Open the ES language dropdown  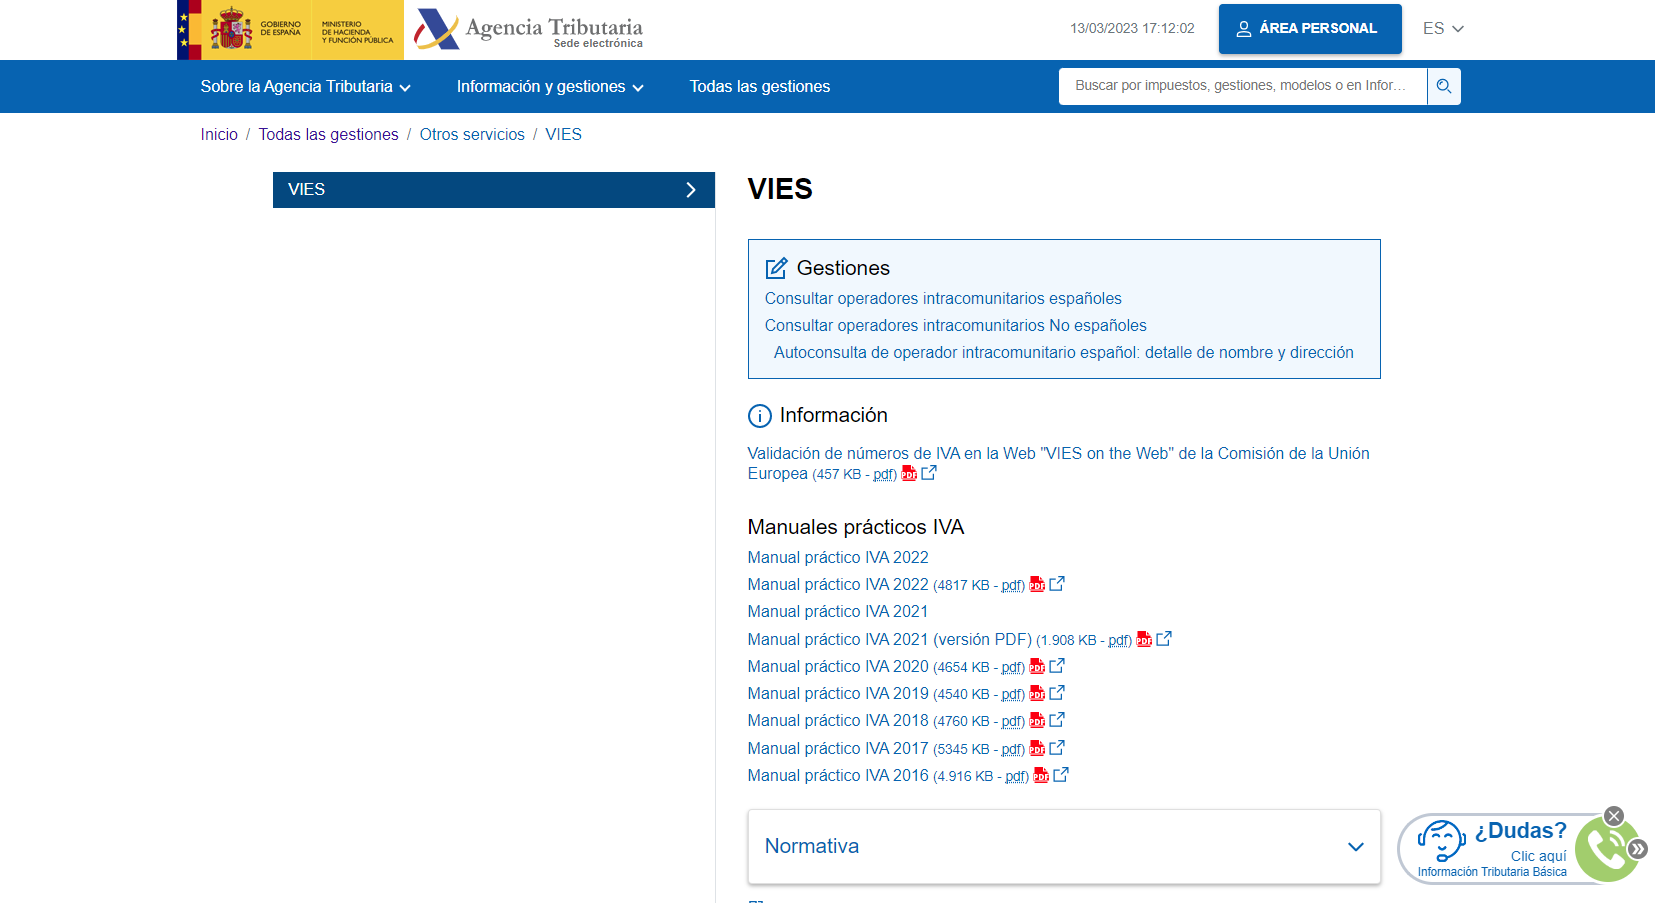tap(1442, 29)
